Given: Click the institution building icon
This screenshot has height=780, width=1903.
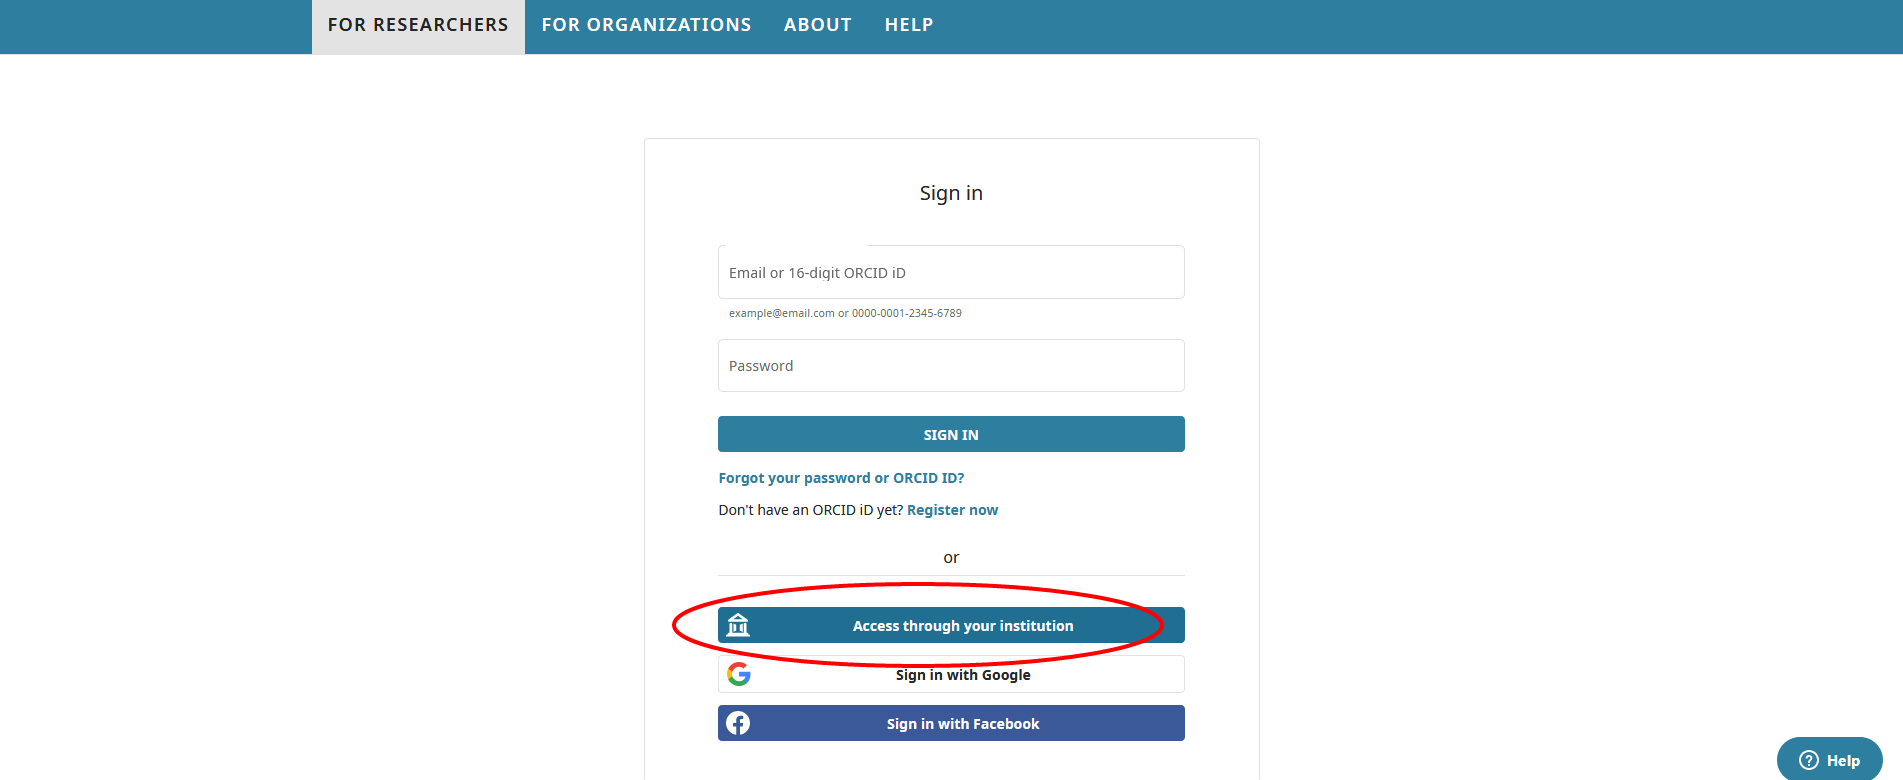Looking at the screenshot, I should [738, 625].
